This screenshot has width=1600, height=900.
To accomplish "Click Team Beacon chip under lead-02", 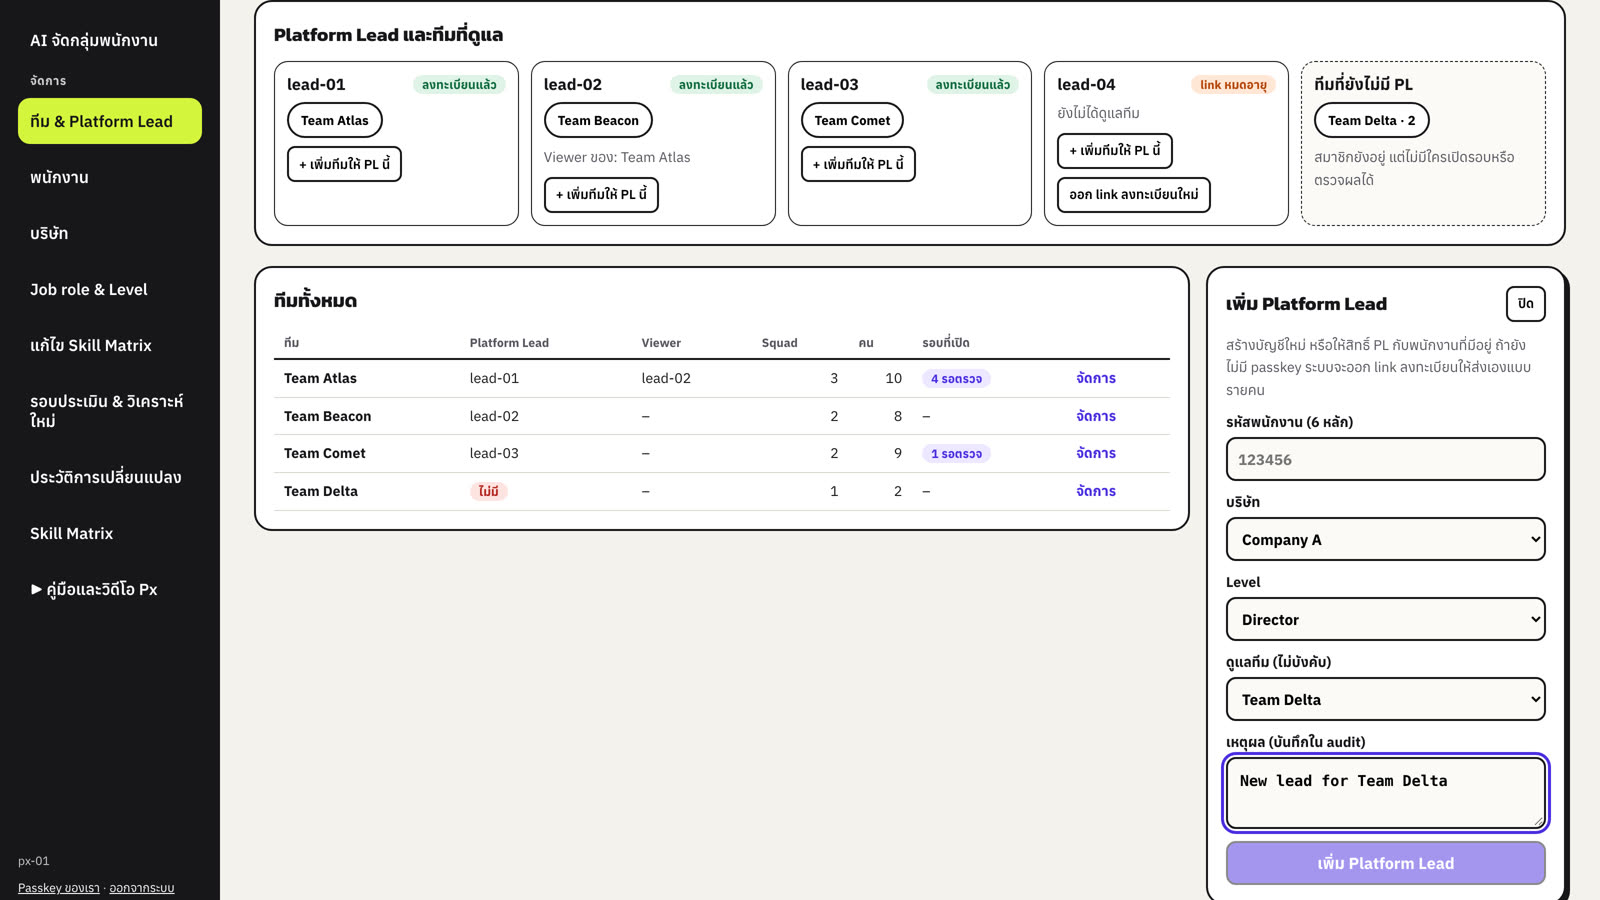I will click(598, 120).
